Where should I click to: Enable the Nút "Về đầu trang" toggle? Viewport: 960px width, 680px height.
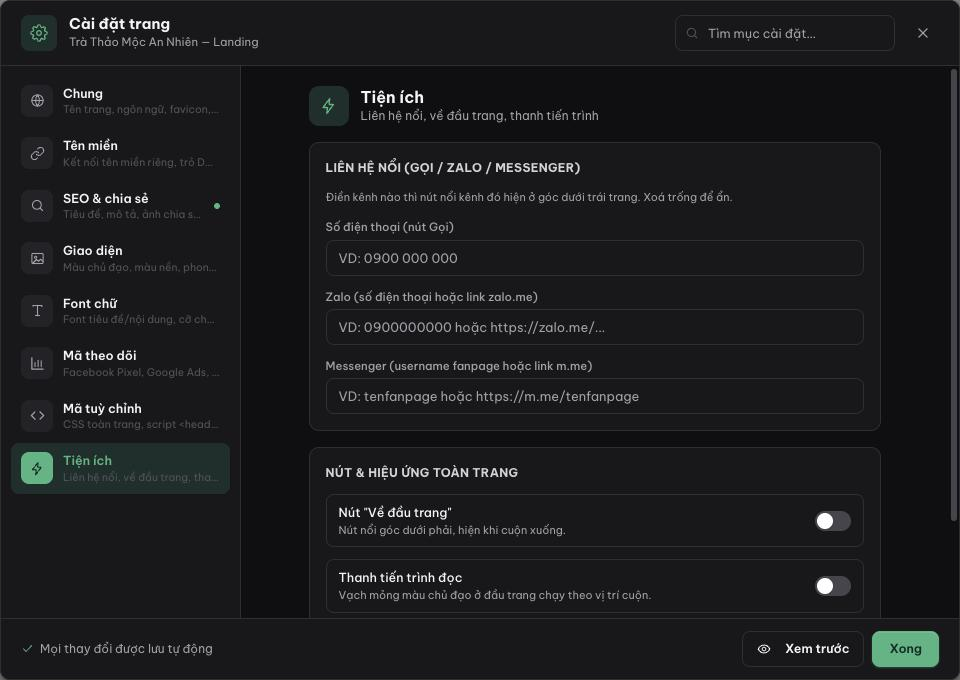(833, 521)
